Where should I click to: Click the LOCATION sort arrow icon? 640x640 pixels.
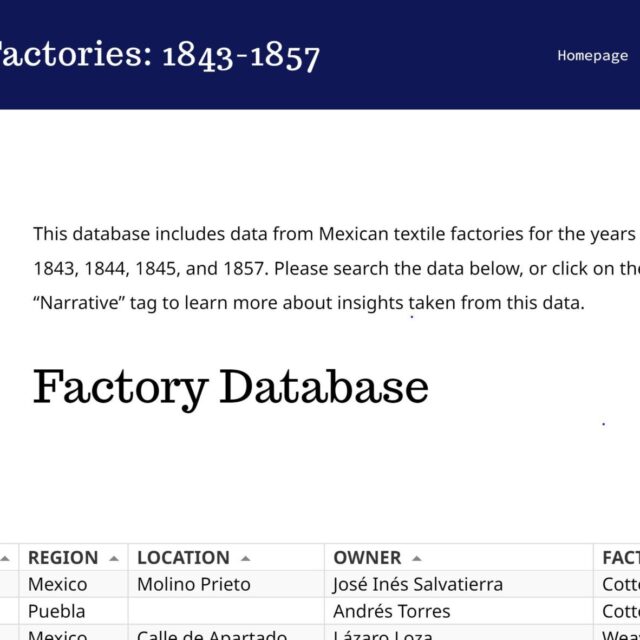tap(245, 558)
